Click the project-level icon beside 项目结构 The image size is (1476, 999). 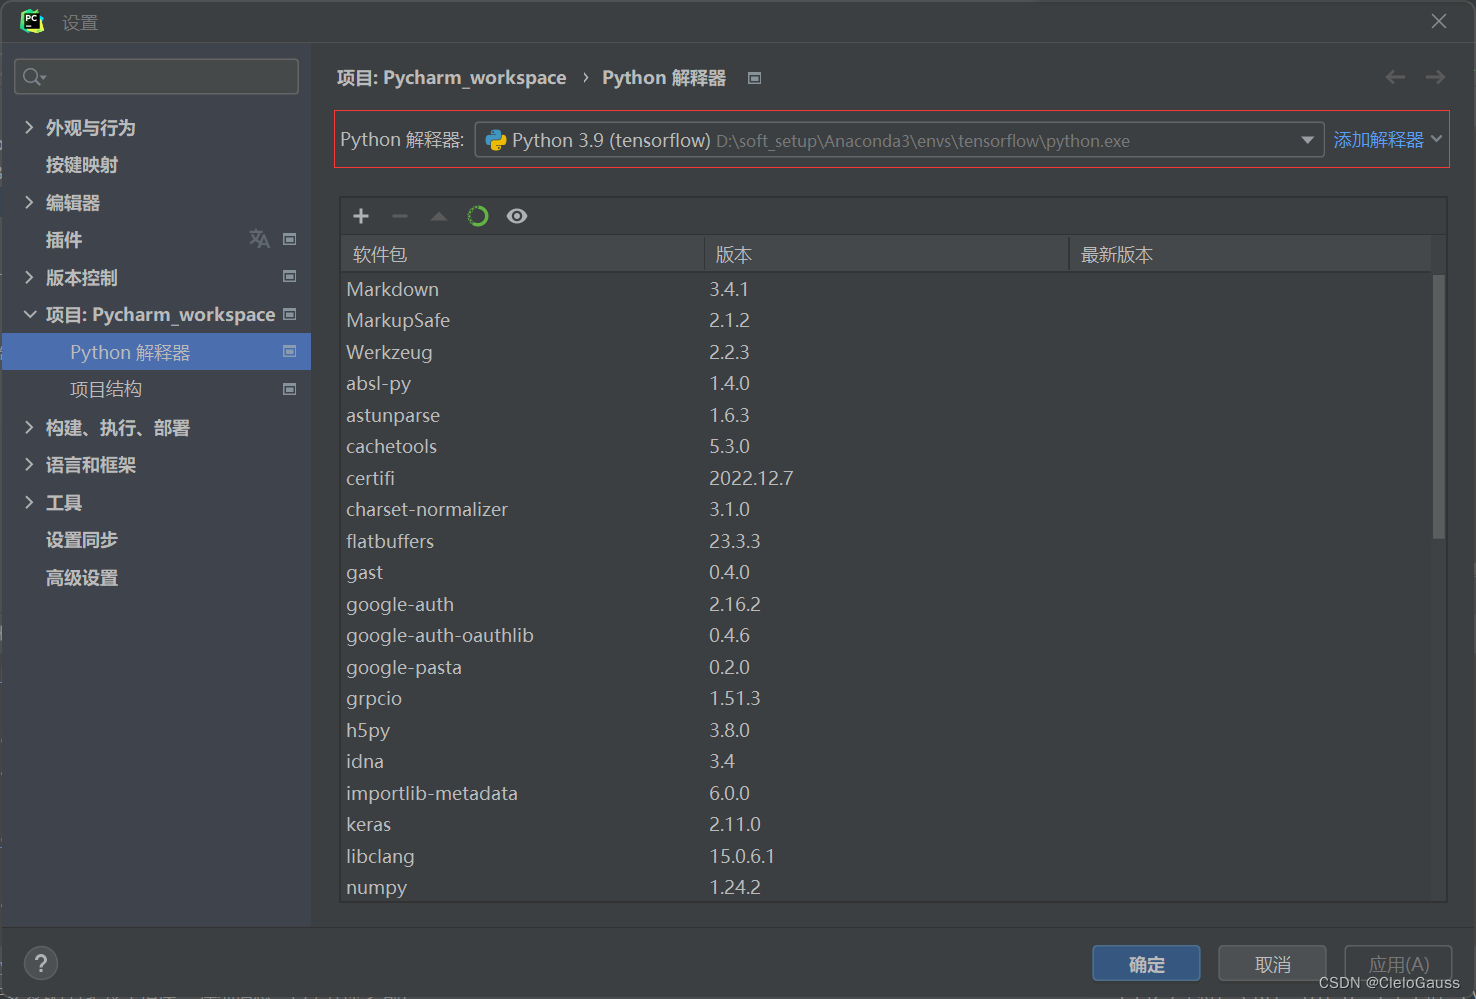point(290,389)
